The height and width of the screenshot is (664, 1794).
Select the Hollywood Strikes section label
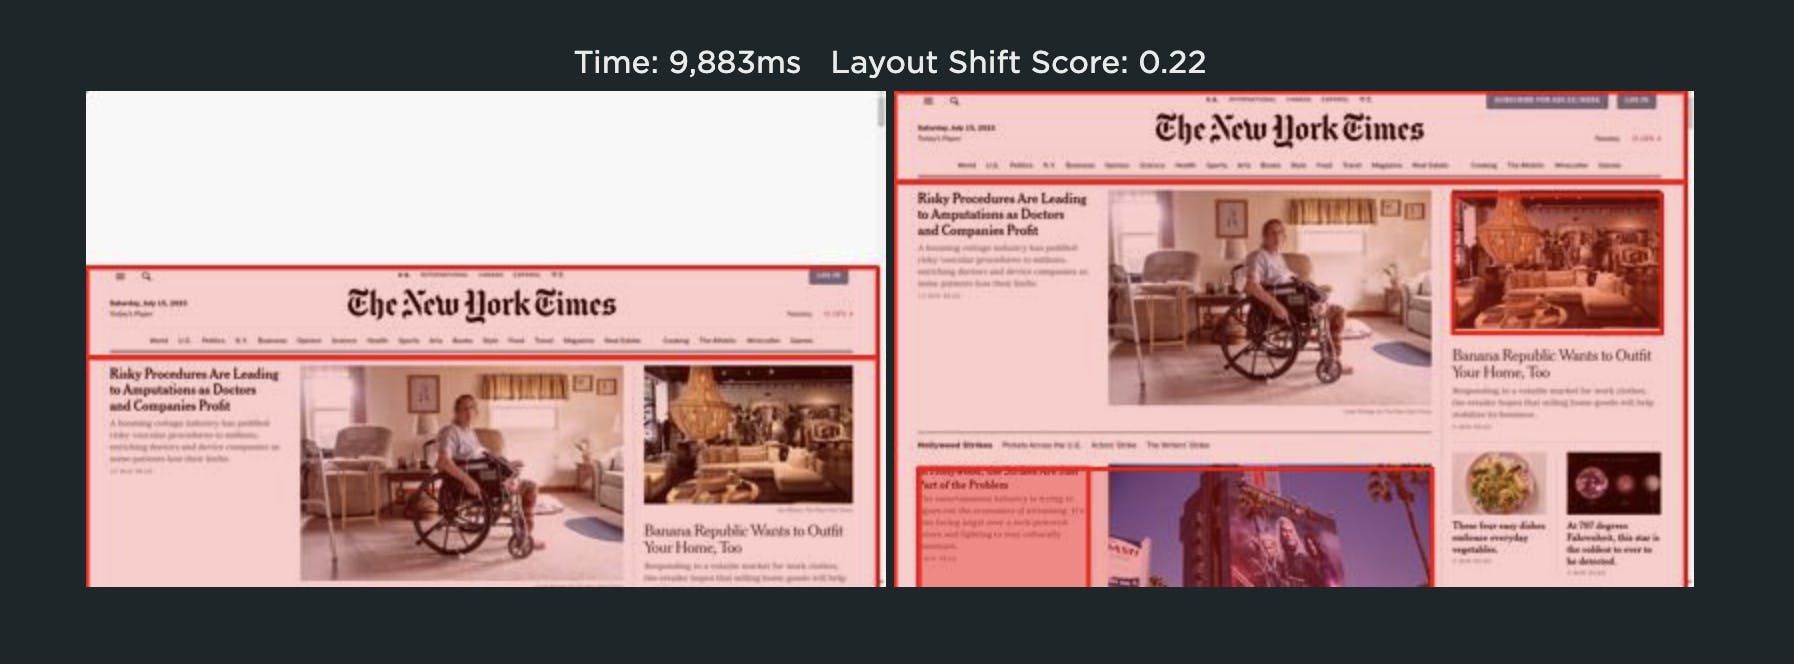[x=954, y=444]
